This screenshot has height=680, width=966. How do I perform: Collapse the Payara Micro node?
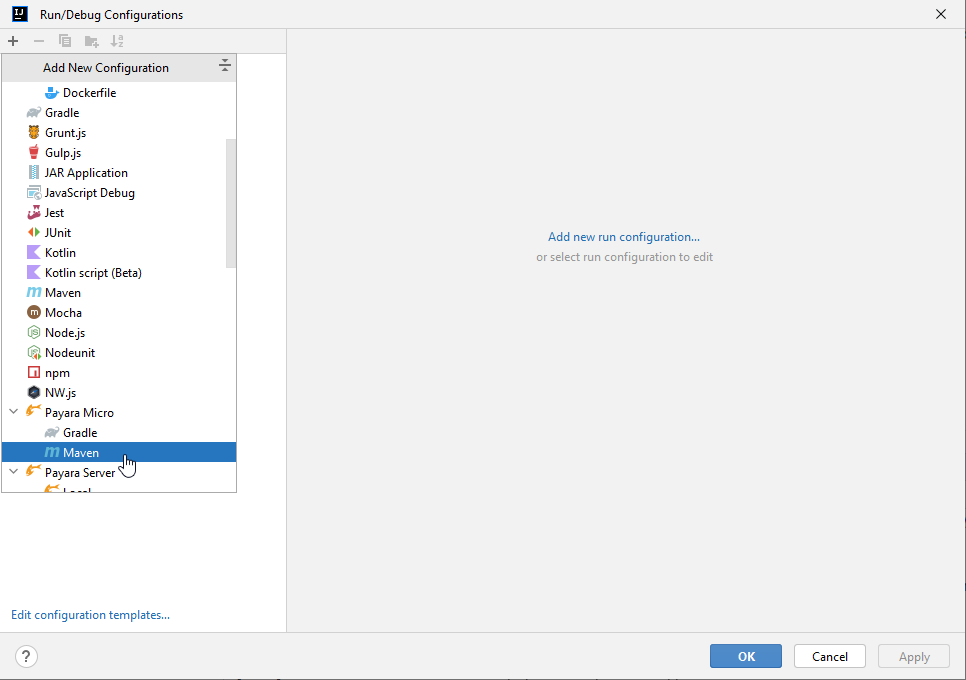[x=13, y=412]
